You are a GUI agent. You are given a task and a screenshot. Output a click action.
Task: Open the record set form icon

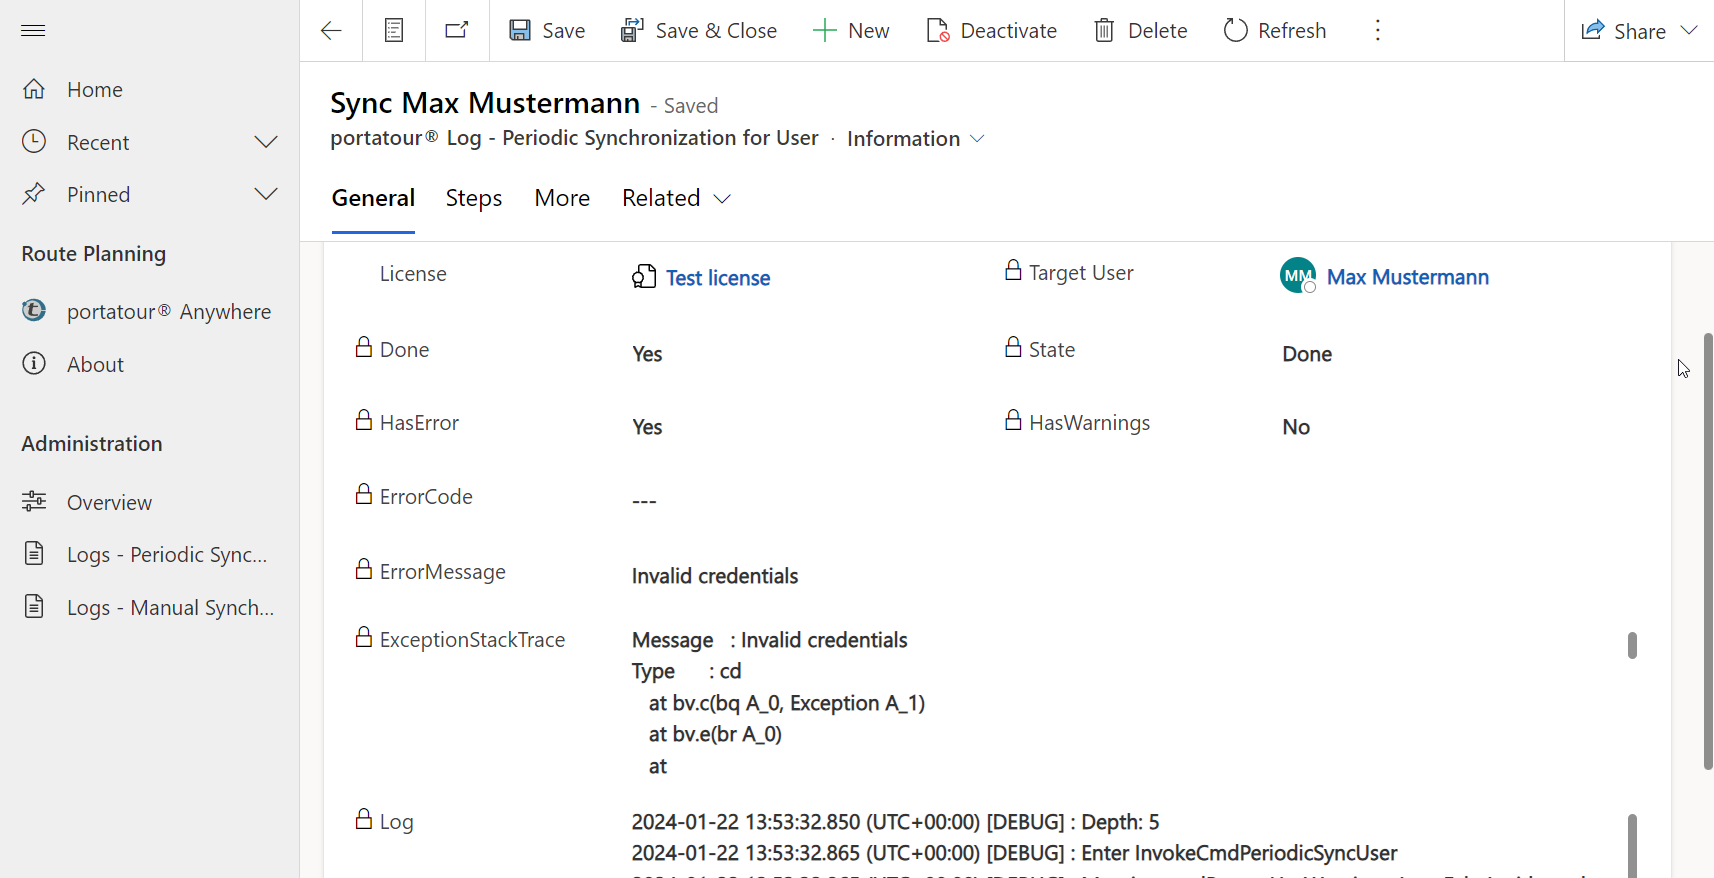tap(394, 31)
